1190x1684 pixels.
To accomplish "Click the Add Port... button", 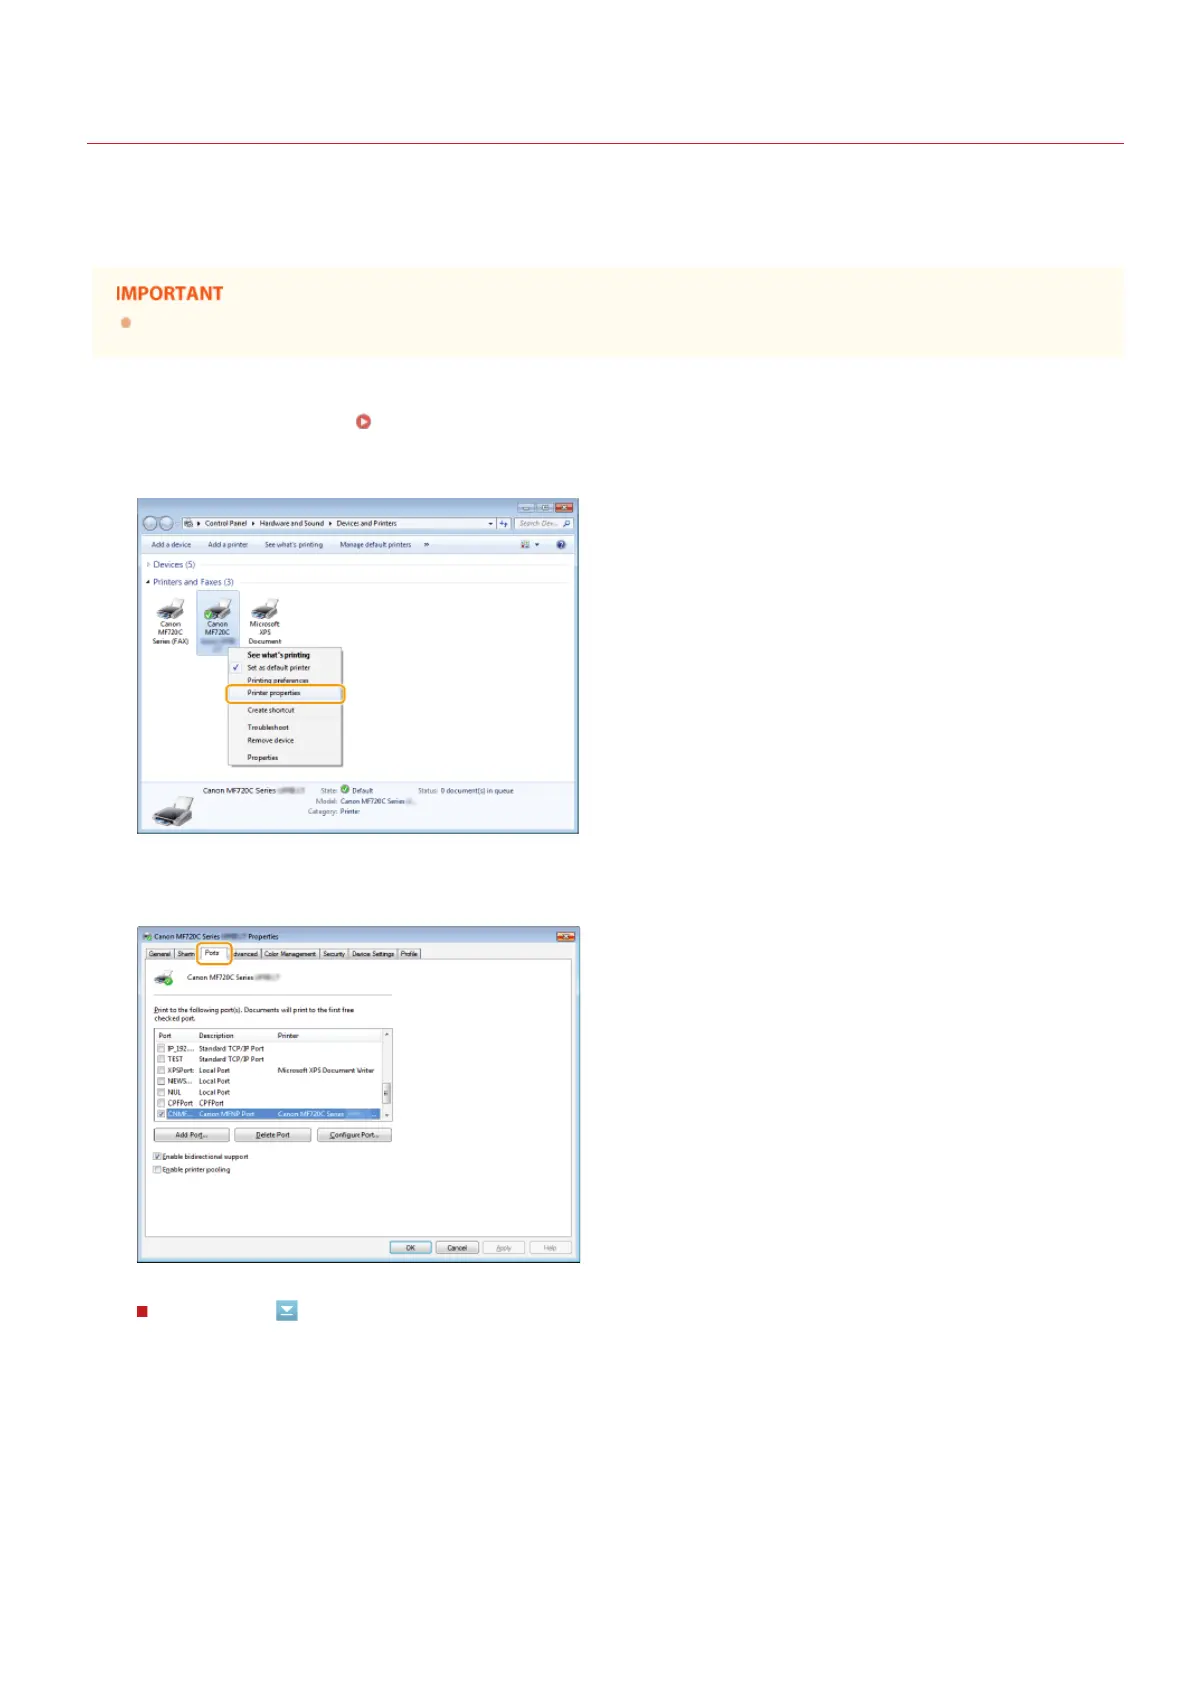I will pyautogui.click(x=192, y=1135).
